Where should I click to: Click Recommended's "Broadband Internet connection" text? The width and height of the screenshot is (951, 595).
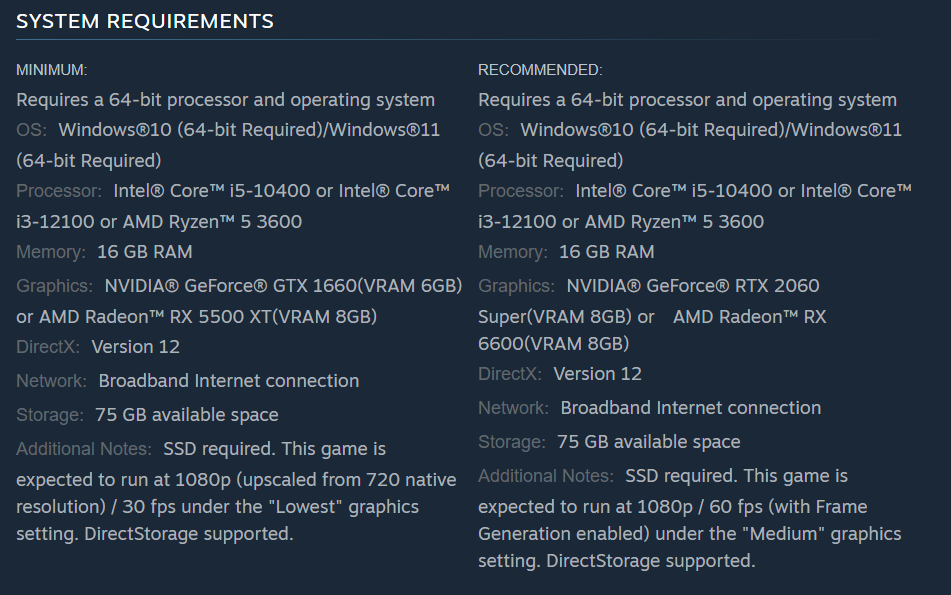point(690,408)
